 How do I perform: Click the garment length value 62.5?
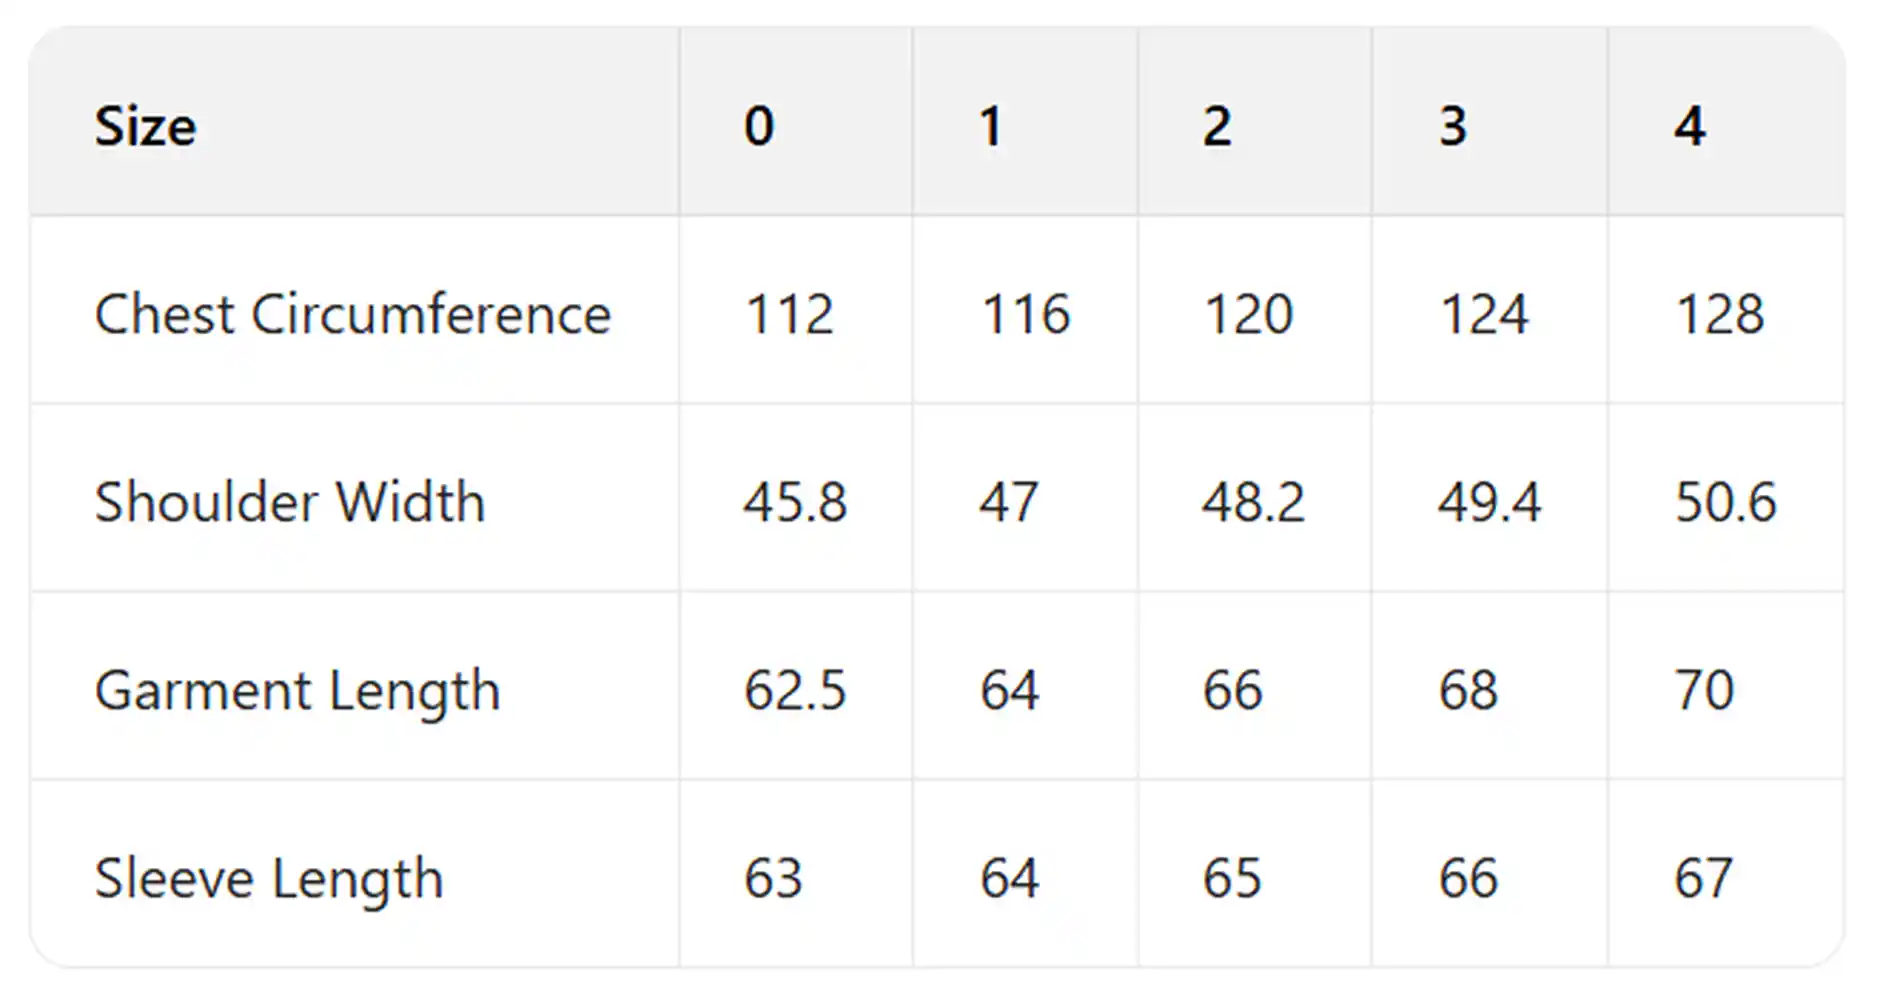pyautogui.click(x=795, y=690)
